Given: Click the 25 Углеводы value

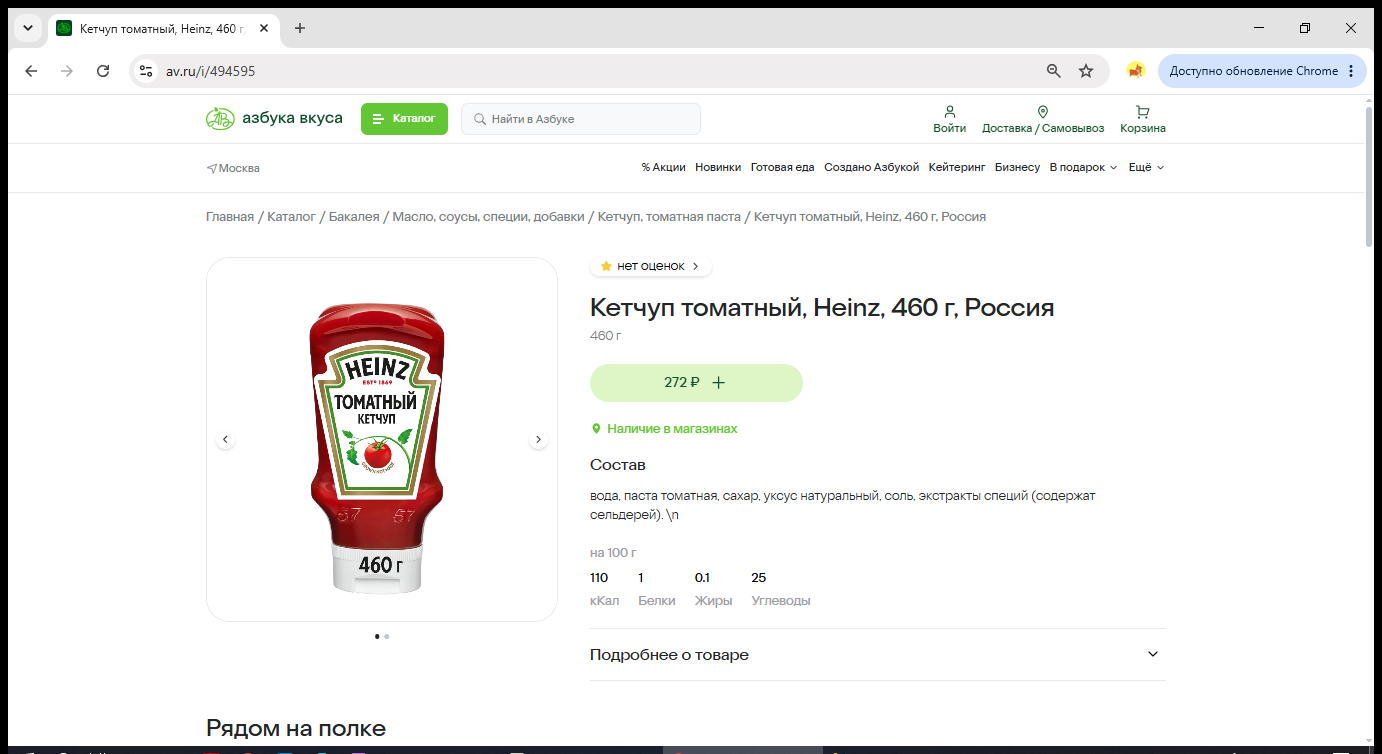Looking at the screenshot, I should [x=759, y=578].
